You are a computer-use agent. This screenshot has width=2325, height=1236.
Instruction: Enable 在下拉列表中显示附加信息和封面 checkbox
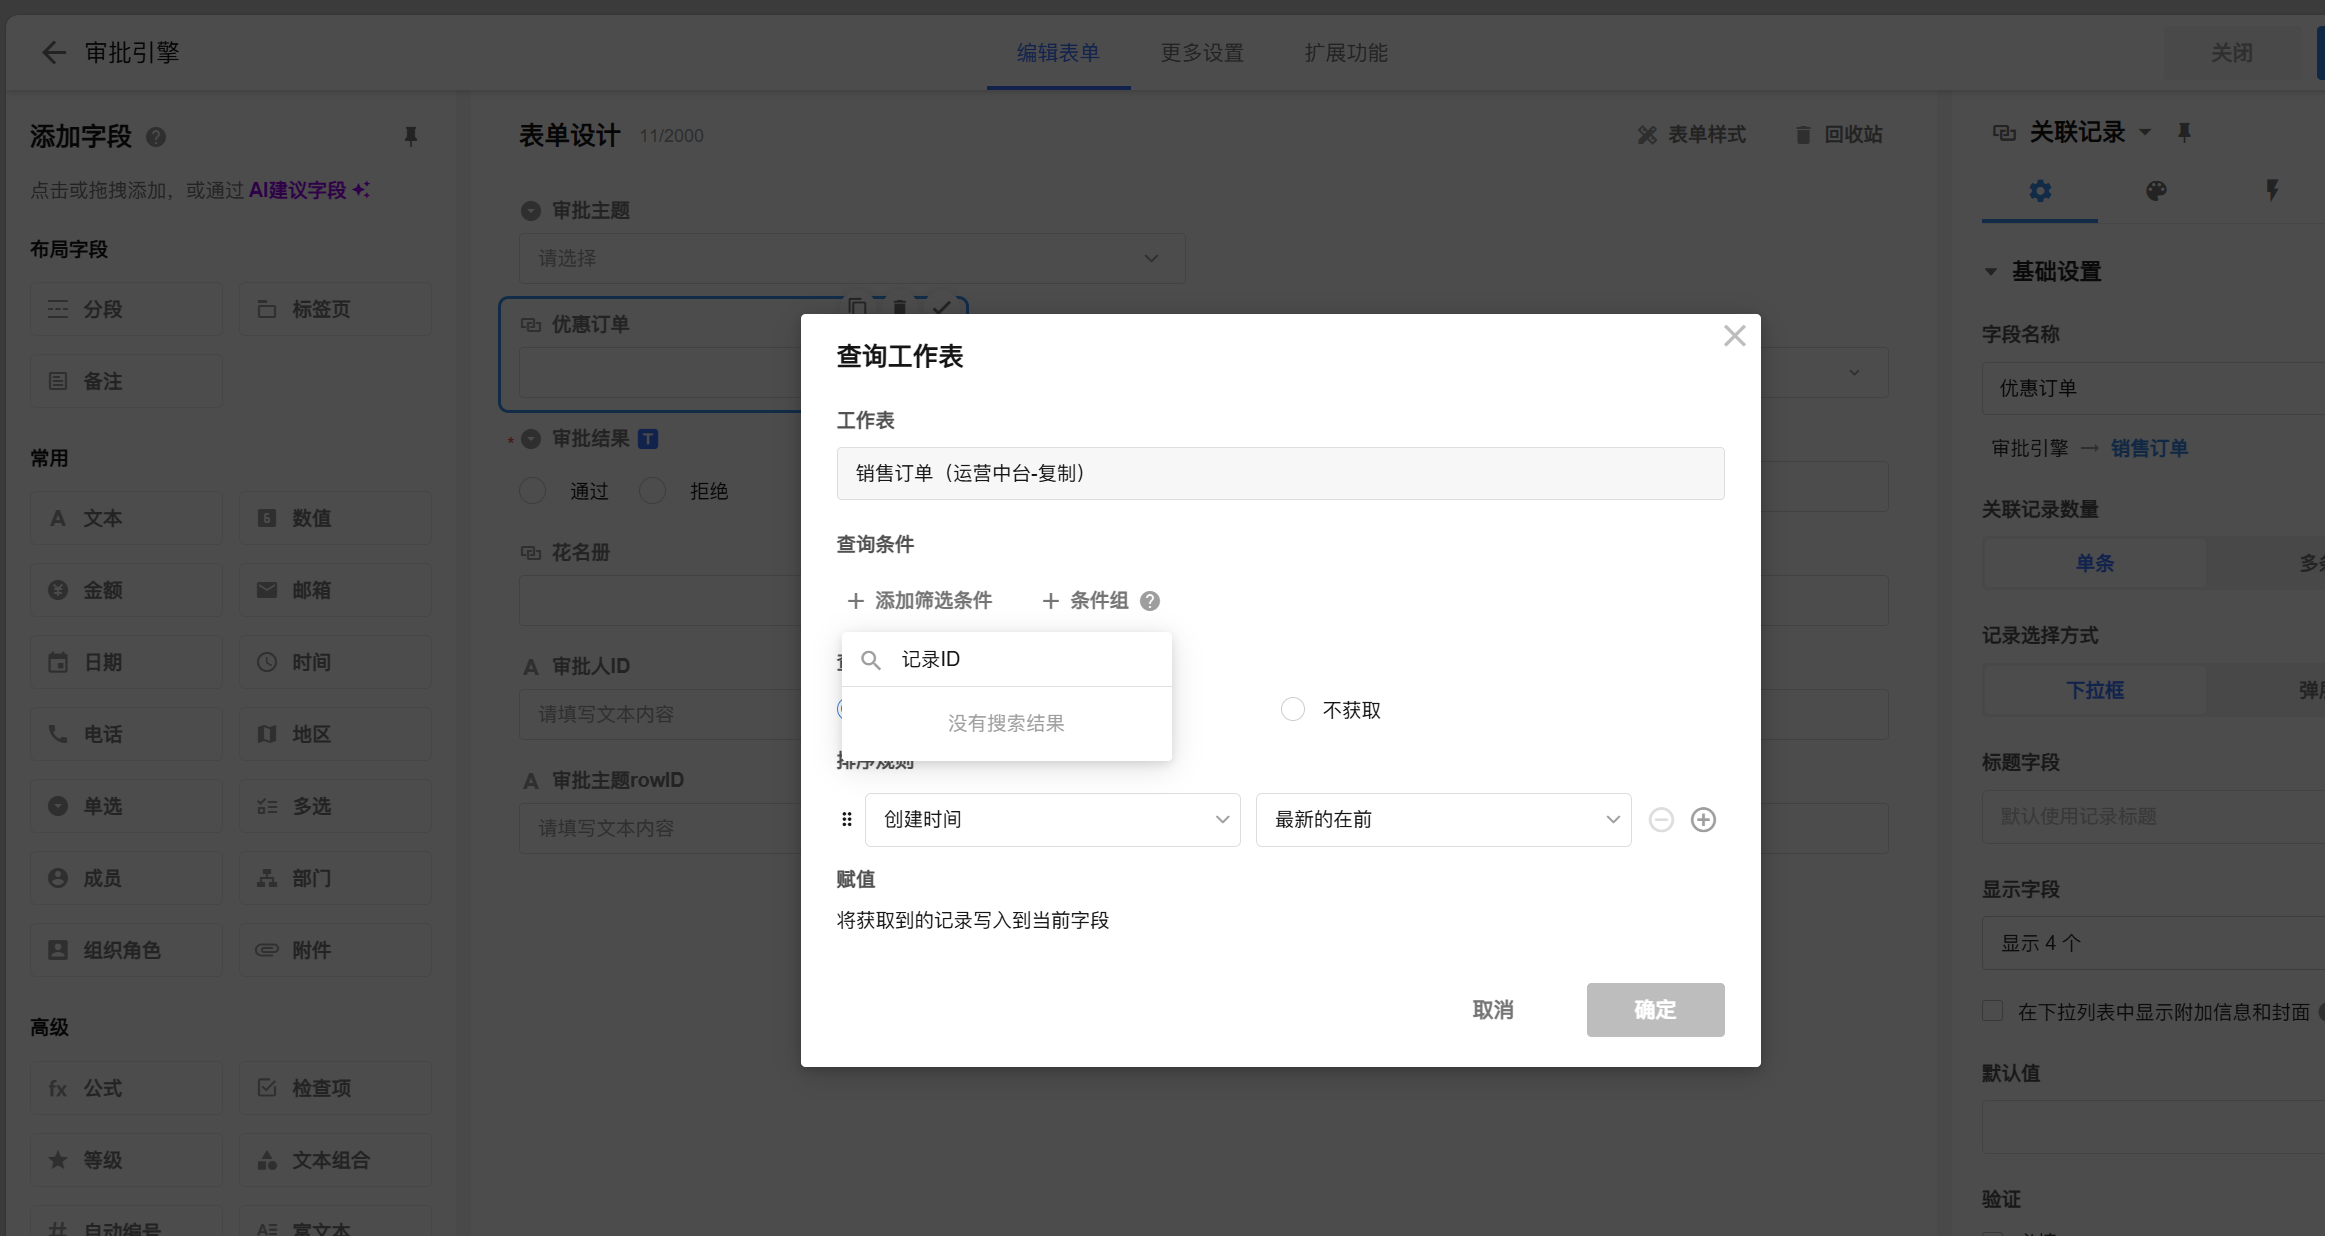click(x=1993, y=1011)
